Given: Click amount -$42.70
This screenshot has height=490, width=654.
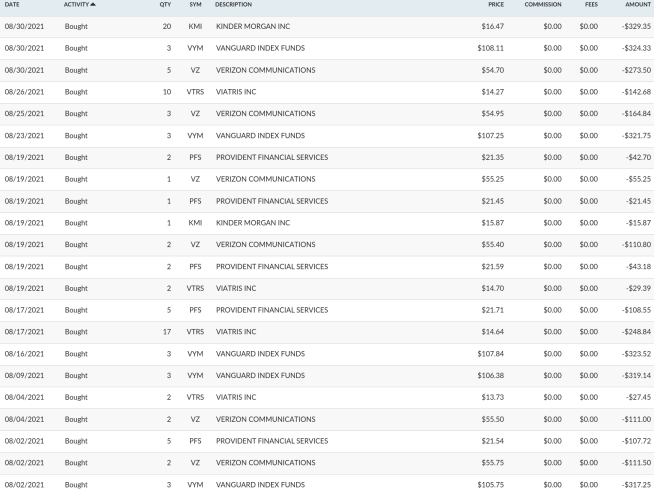Looking at the screenshot, I should pos(638,157).
